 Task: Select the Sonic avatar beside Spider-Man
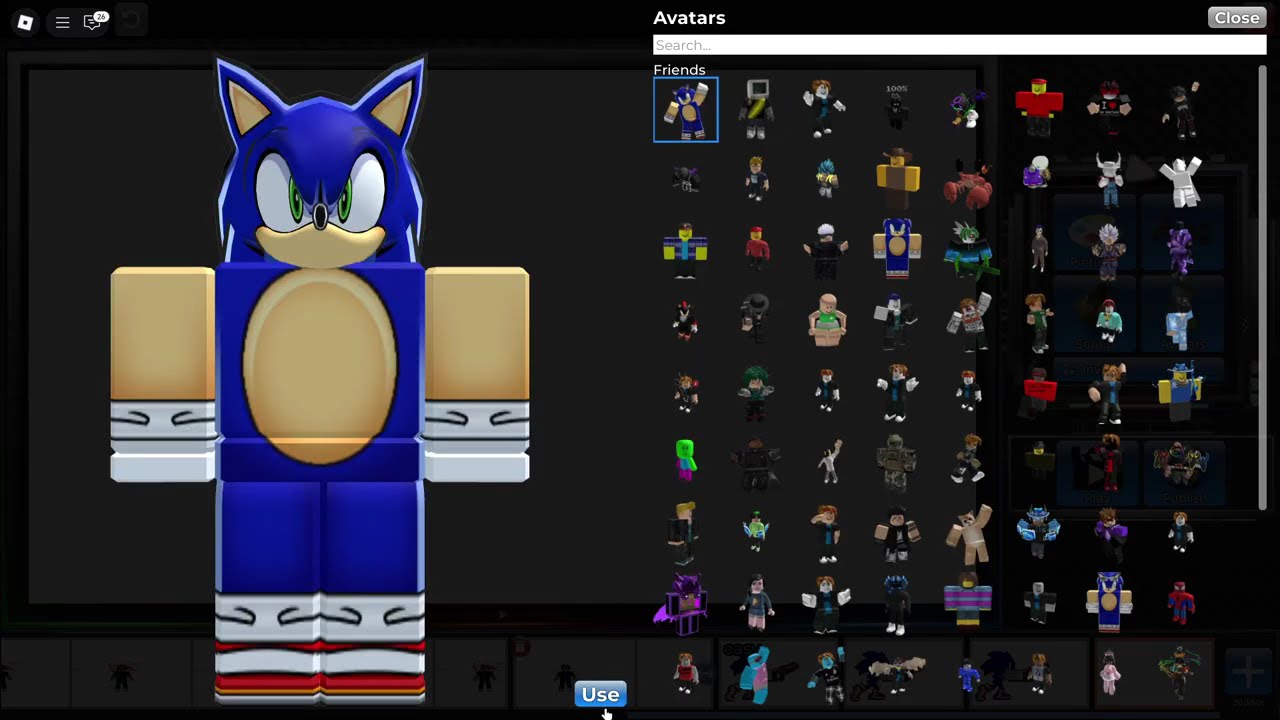[1109, 601]
